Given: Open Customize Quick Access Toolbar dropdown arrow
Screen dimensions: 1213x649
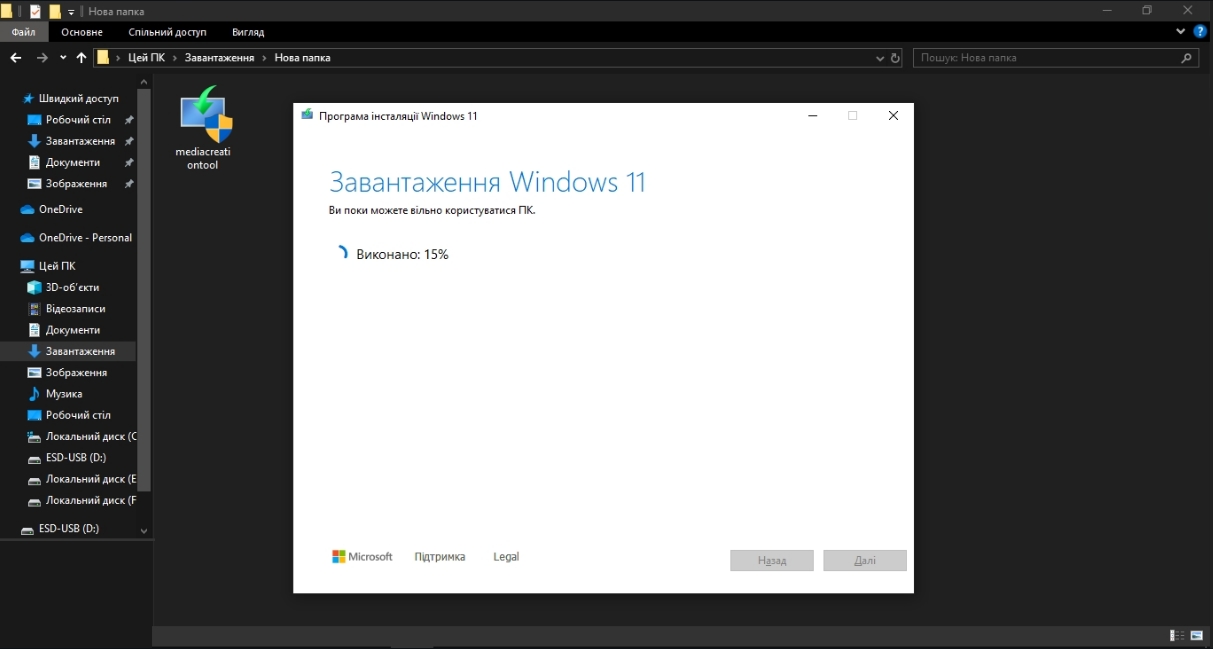Looking at the screenshot, I should click(x=72, y=12).
